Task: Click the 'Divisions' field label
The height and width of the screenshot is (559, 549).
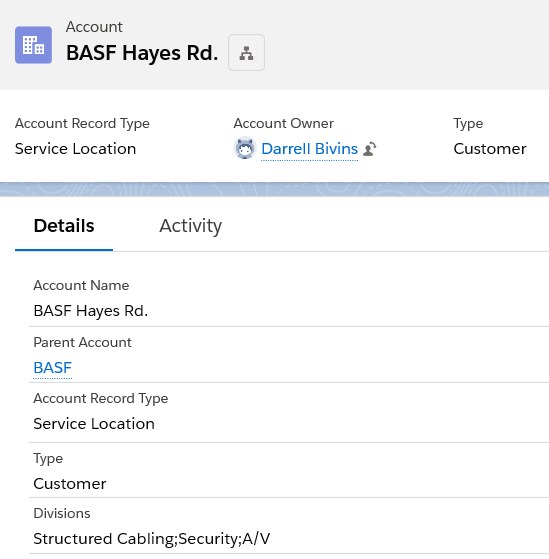Action: pos(62,513)
